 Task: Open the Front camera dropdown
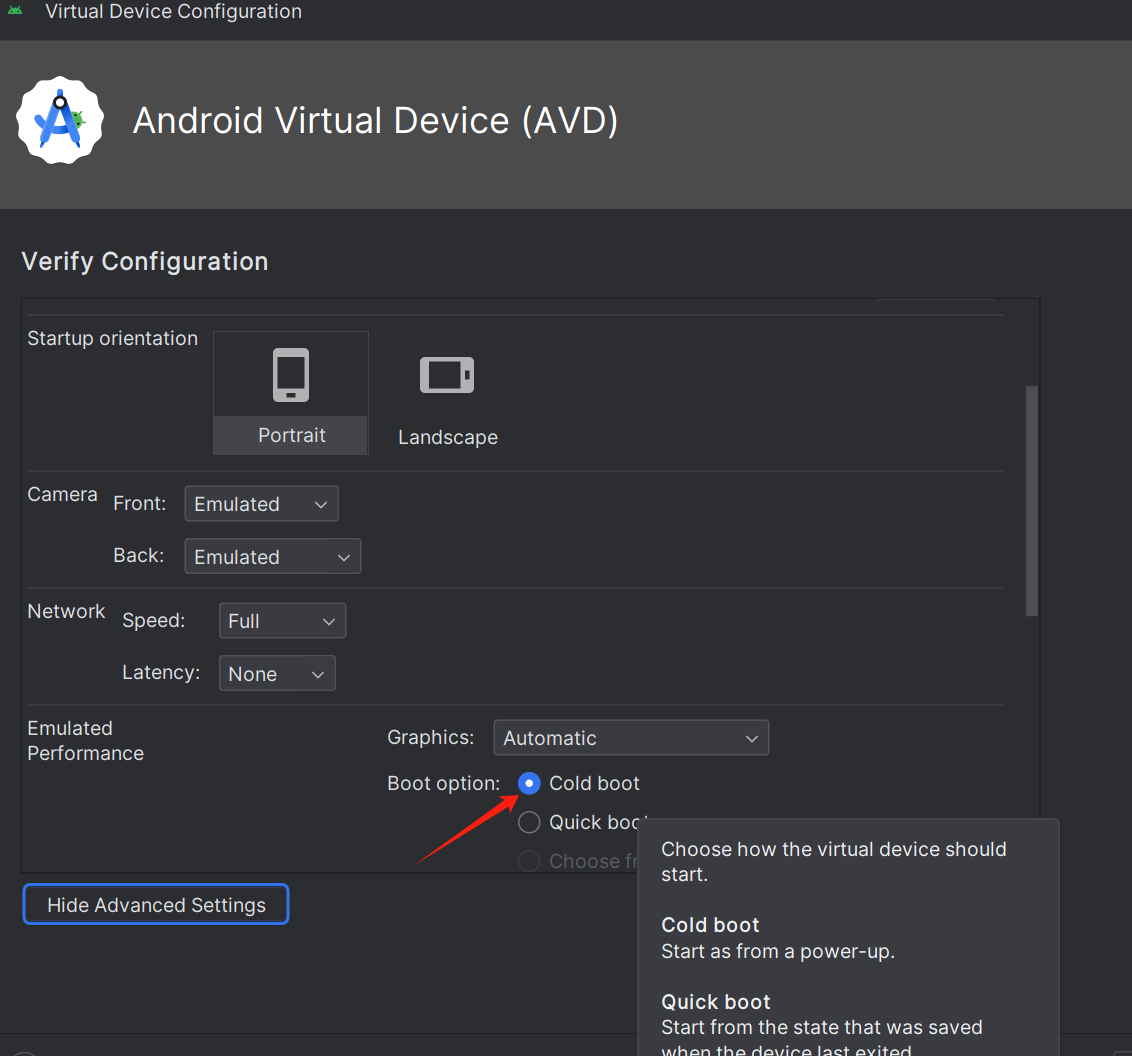pos(261,504)
